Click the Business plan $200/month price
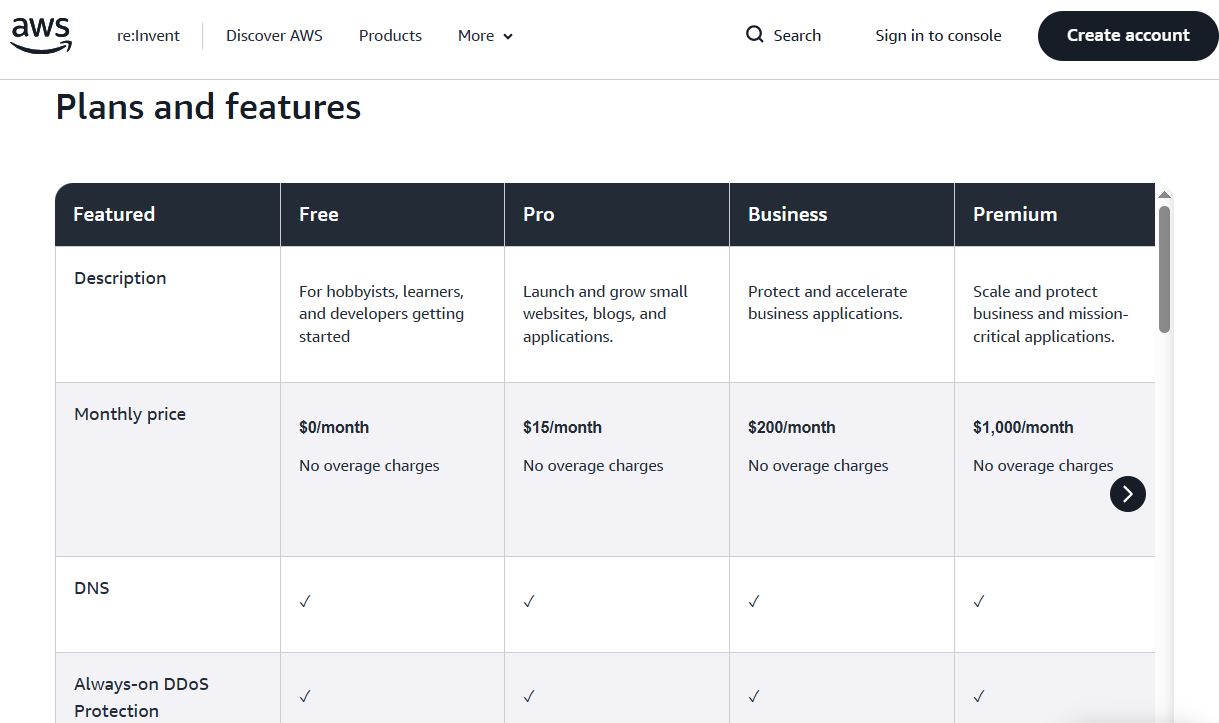This screenshot has width=1219, height=723. pyautogui.click(x=792, y=427)
